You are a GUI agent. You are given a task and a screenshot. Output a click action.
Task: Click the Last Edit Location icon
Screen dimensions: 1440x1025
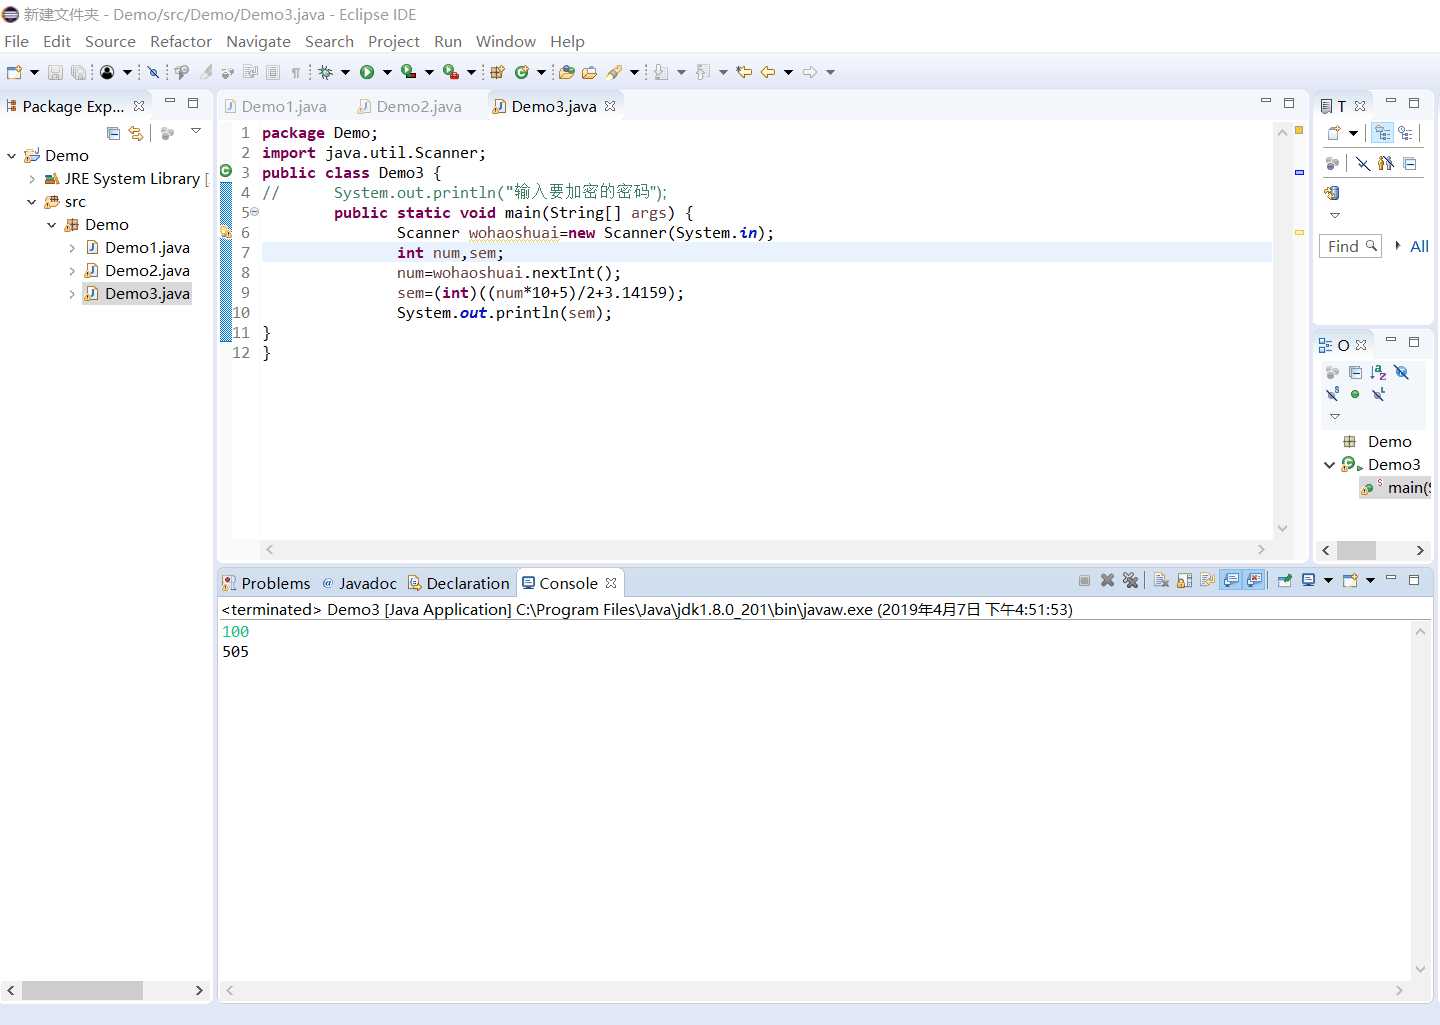coord(744,72)
